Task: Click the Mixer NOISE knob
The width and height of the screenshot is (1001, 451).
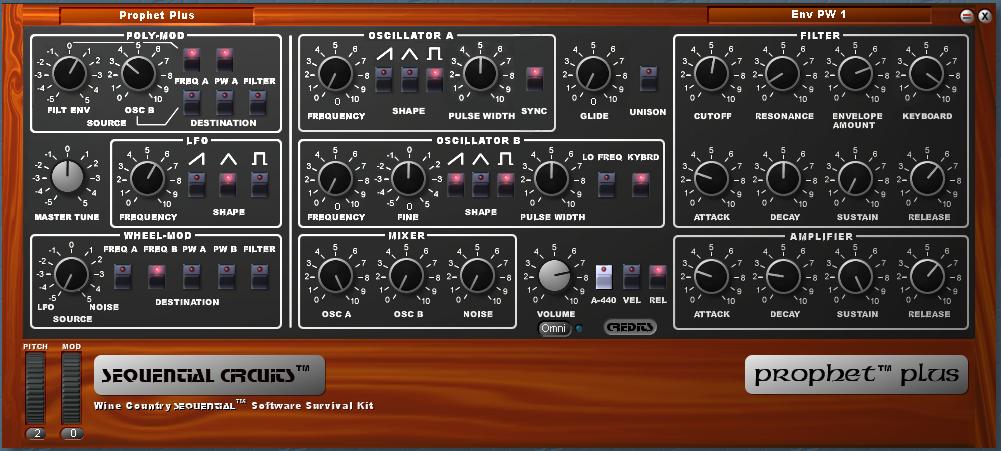Action: 477,275
